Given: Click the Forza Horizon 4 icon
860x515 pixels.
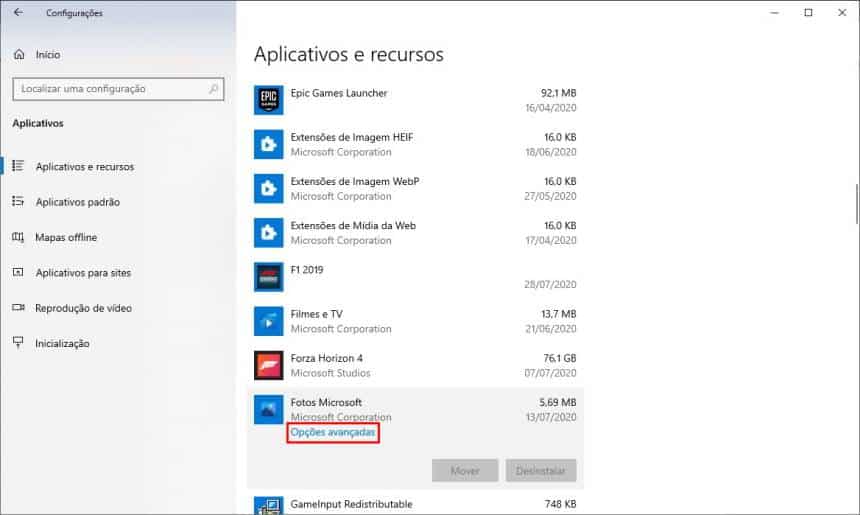Looking at the screenshot, I should [268, 365].
